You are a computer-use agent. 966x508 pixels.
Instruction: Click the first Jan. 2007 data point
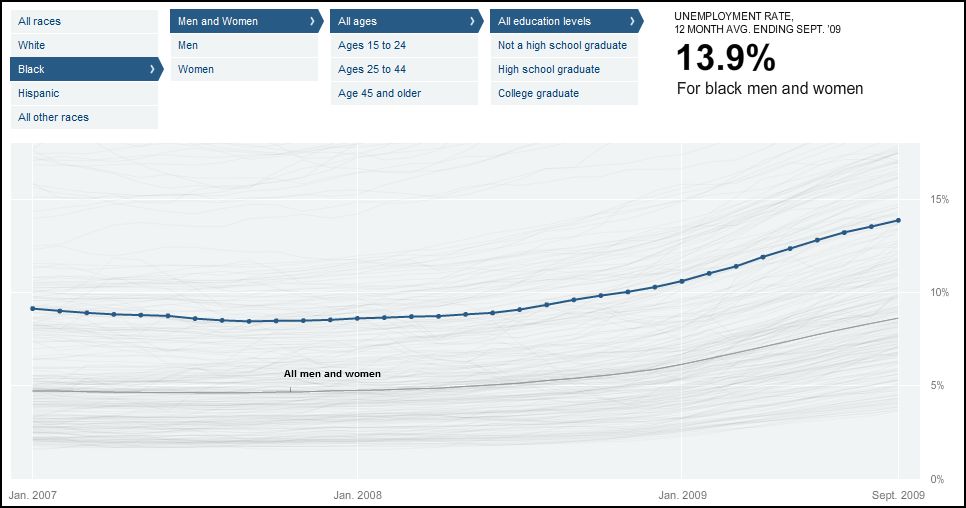tap(33, 308)
